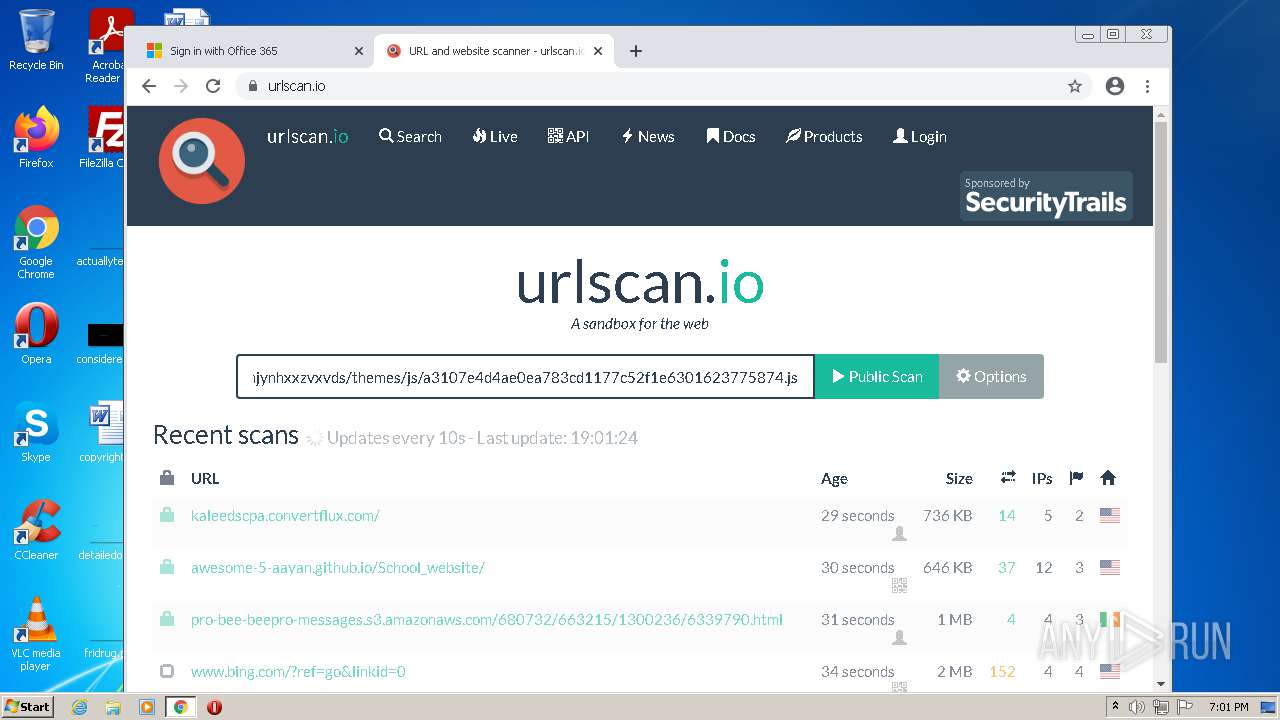Open pro-bee-beepro-messages amazonaws scan result
Image resolution: width=1280 pixels, height=720 pixels.
(487, 620)
